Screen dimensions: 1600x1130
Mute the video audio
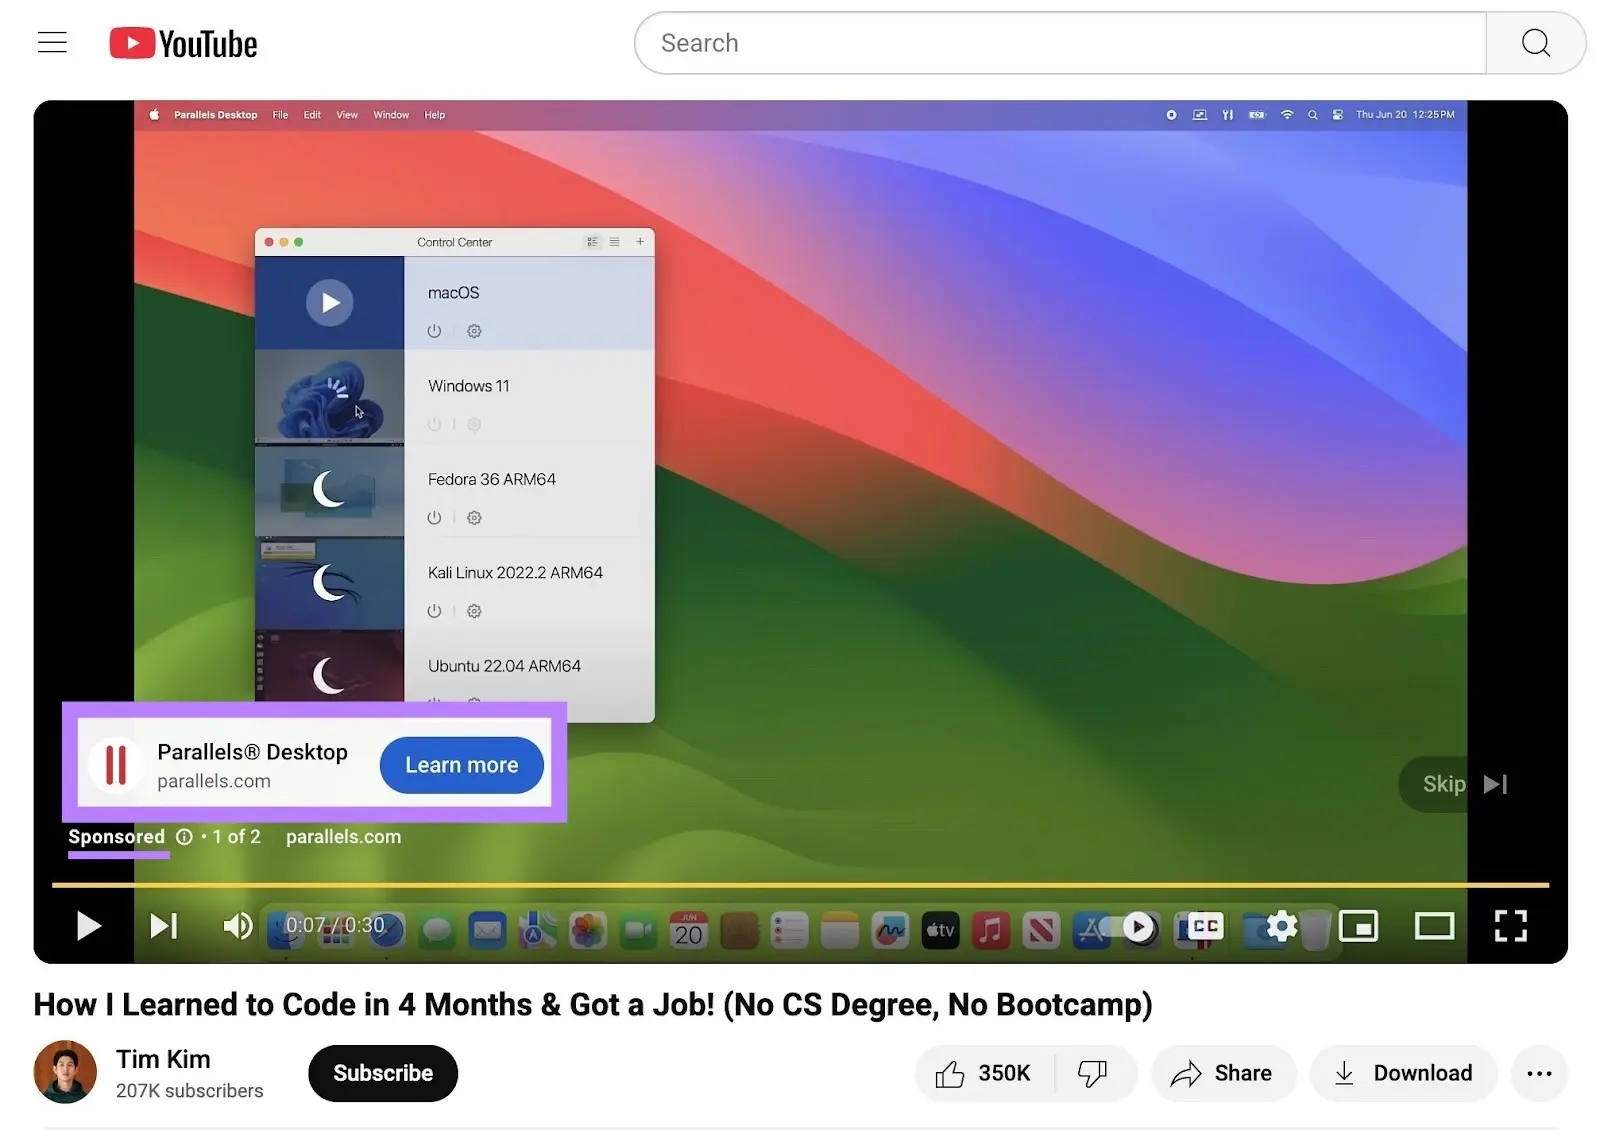[x=238, y=926]
